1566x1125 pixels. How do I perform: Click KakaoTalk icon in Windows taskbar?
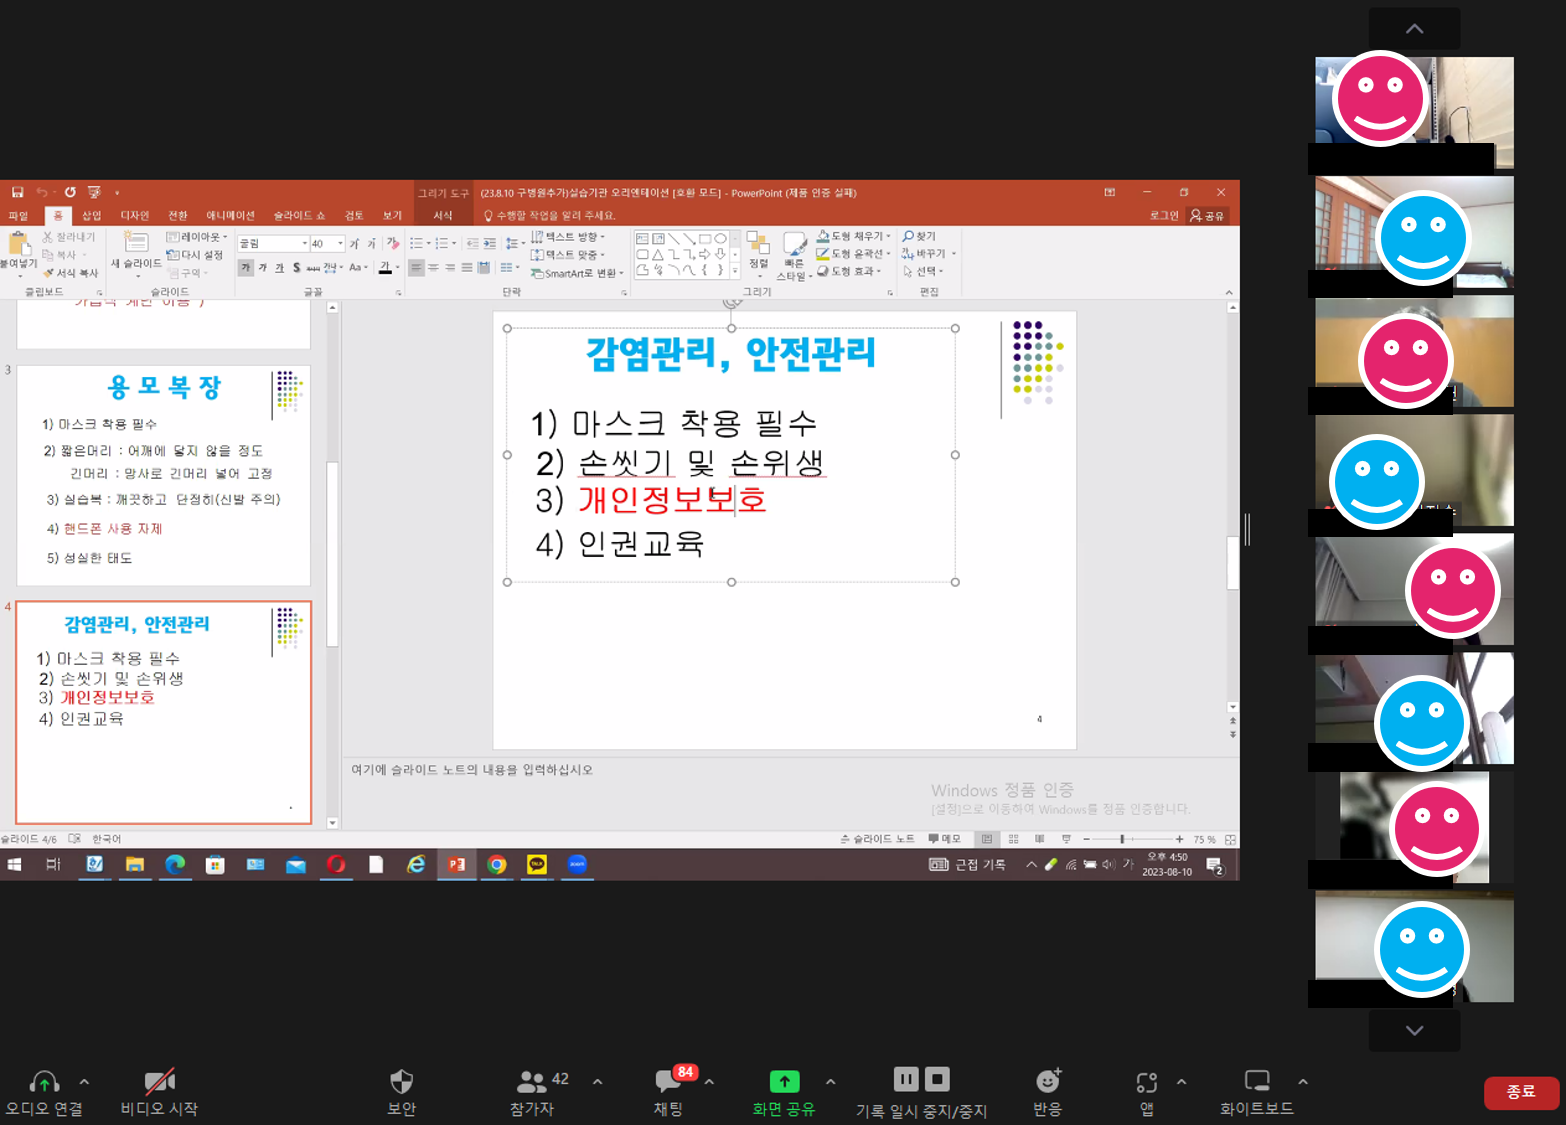tap(537, 864)
